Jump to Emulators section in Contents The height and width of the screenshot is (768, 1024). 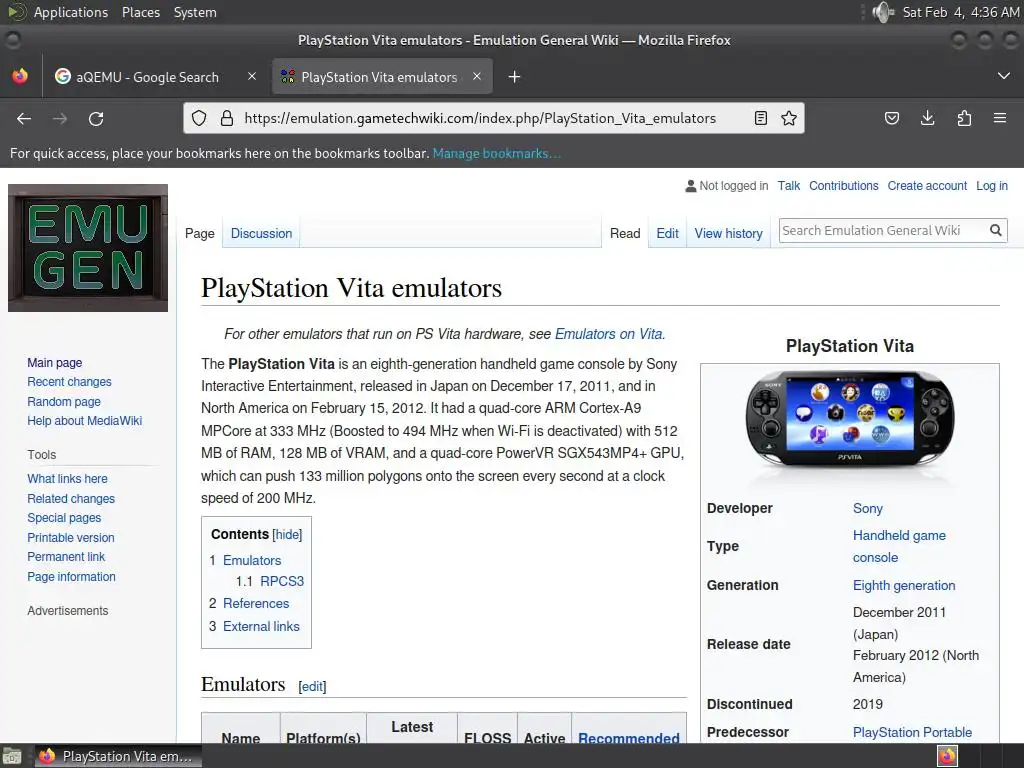pos(251,560)
